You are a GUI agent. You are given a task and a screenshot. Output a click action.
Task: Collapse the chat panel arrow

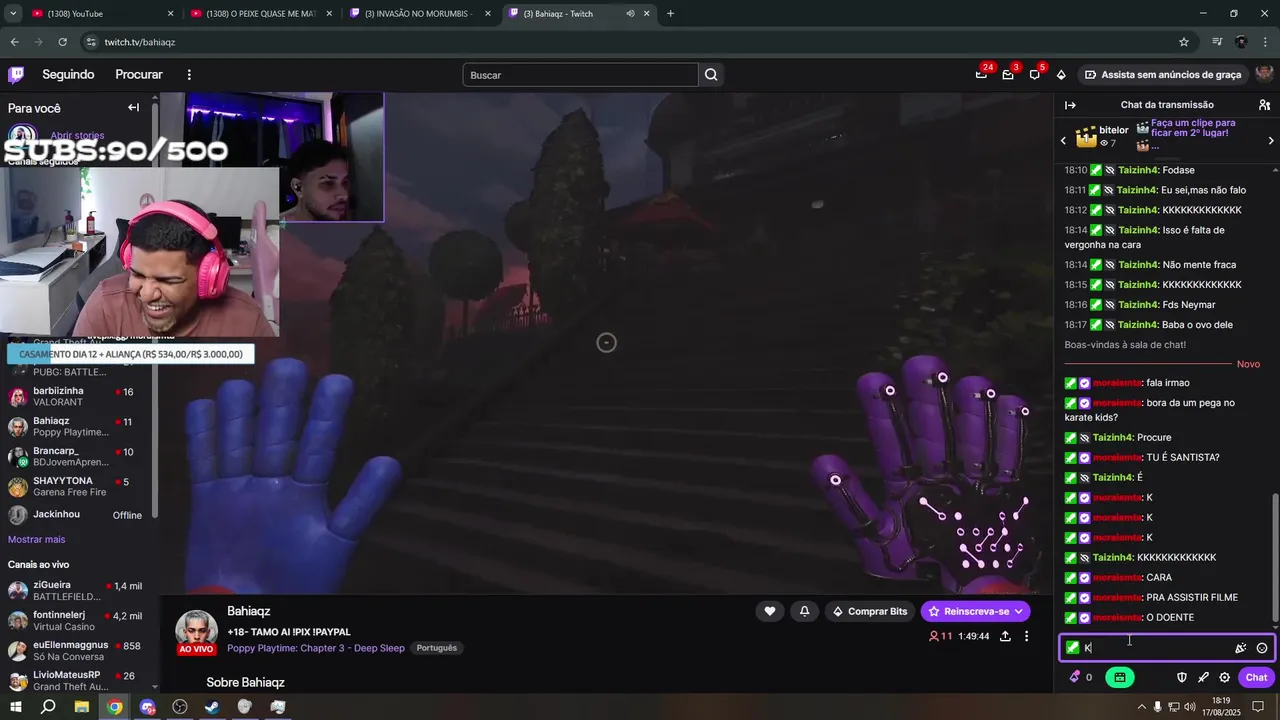pos(1070,105)
